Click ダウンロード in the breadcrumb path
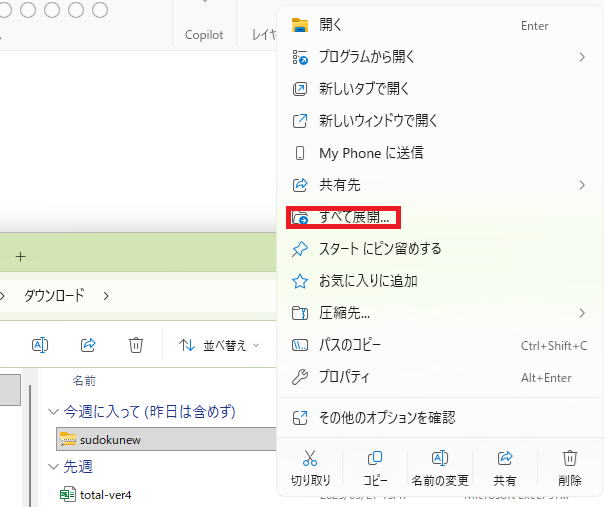 pyautogui.click(x=54, y=295)
